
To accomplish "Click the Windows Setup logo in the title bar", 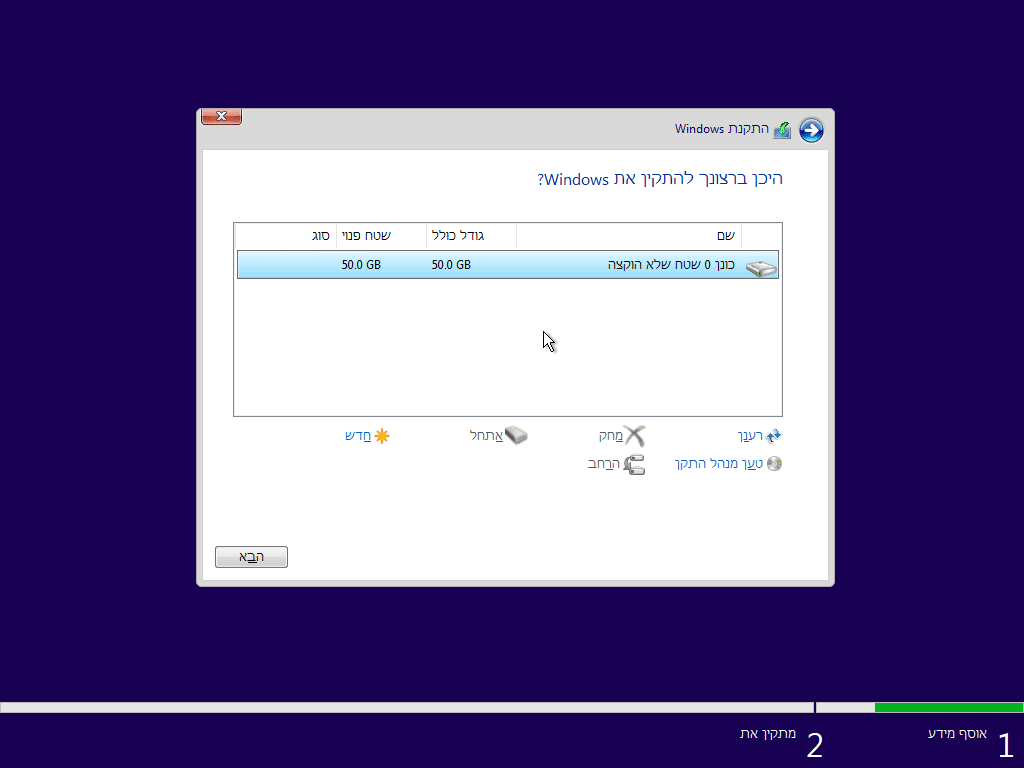I will pyautogui.click(x=783, y=130).
